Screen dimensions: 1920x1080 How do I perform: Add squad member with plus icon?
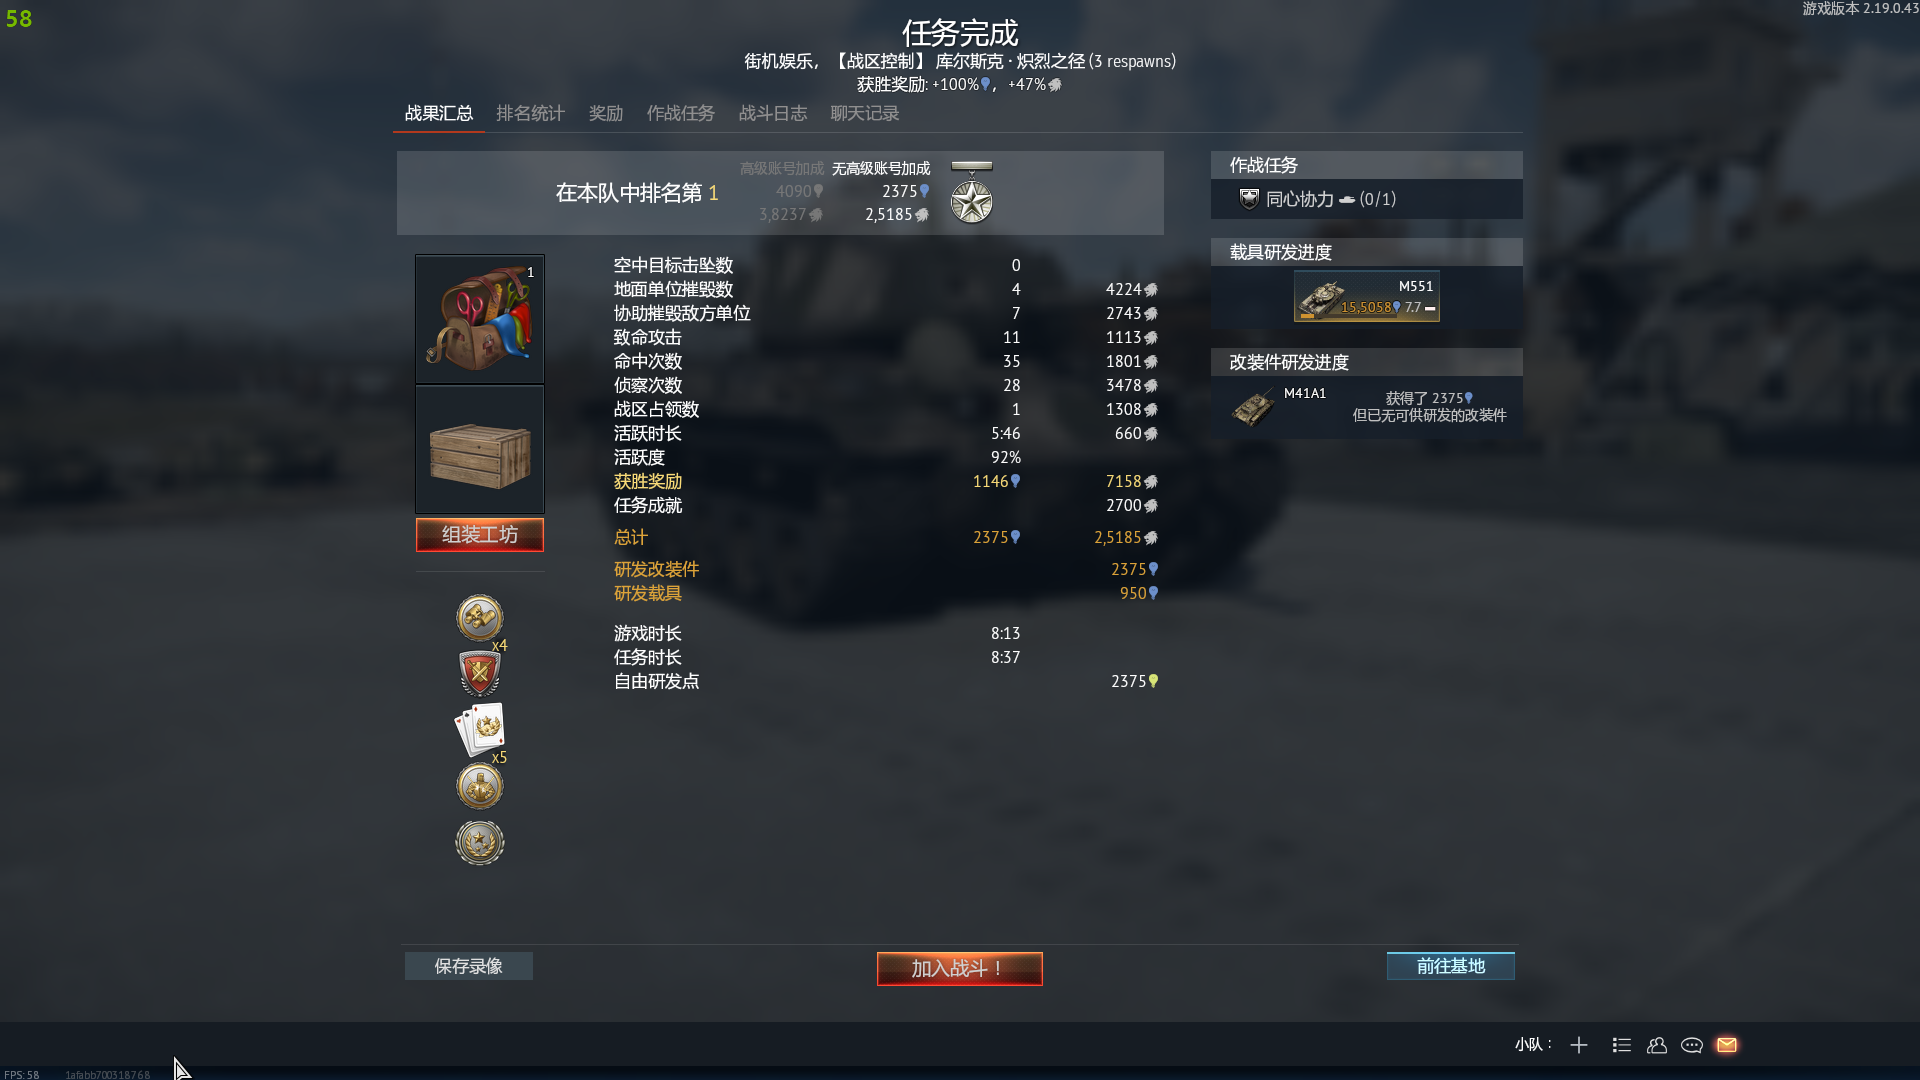coord(1579,1045)
